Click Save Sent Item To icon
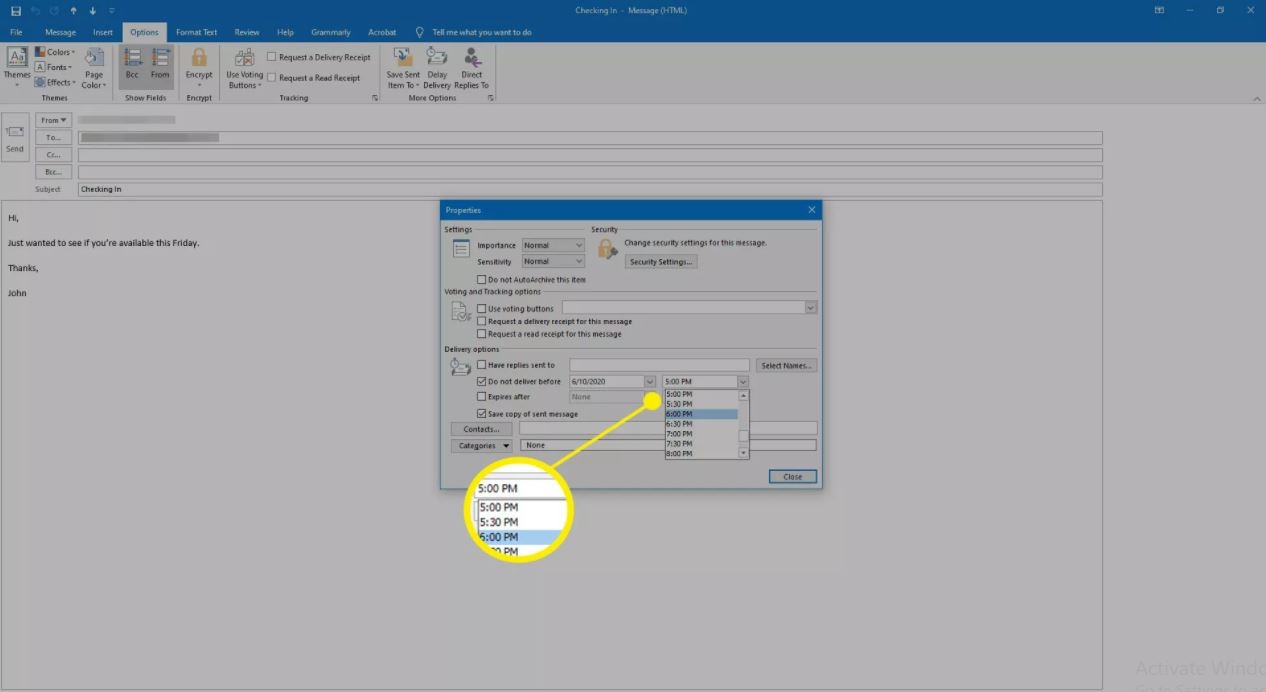Screen dimensions: 1266x692 pos(403,57)
